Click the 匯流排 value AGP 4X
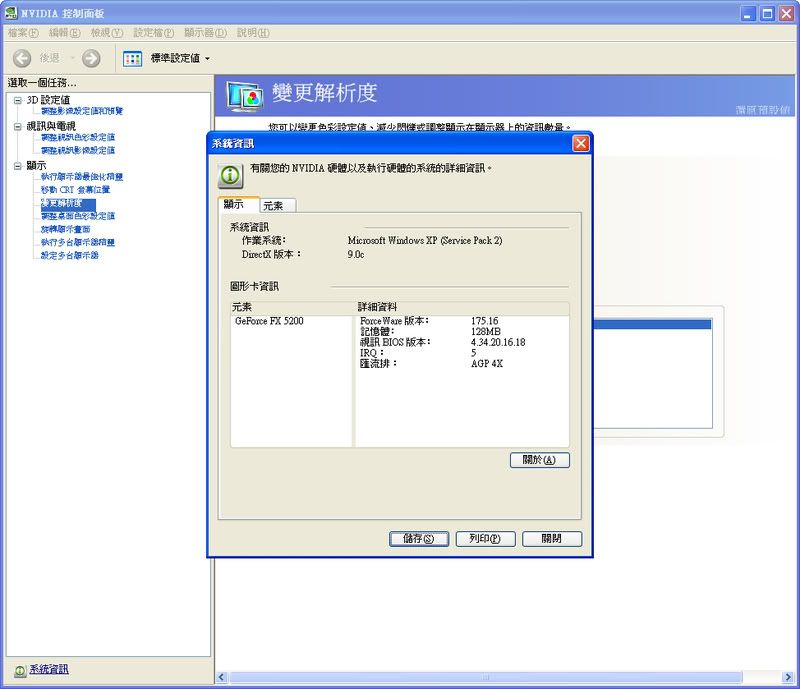 (x=487, y=364)
